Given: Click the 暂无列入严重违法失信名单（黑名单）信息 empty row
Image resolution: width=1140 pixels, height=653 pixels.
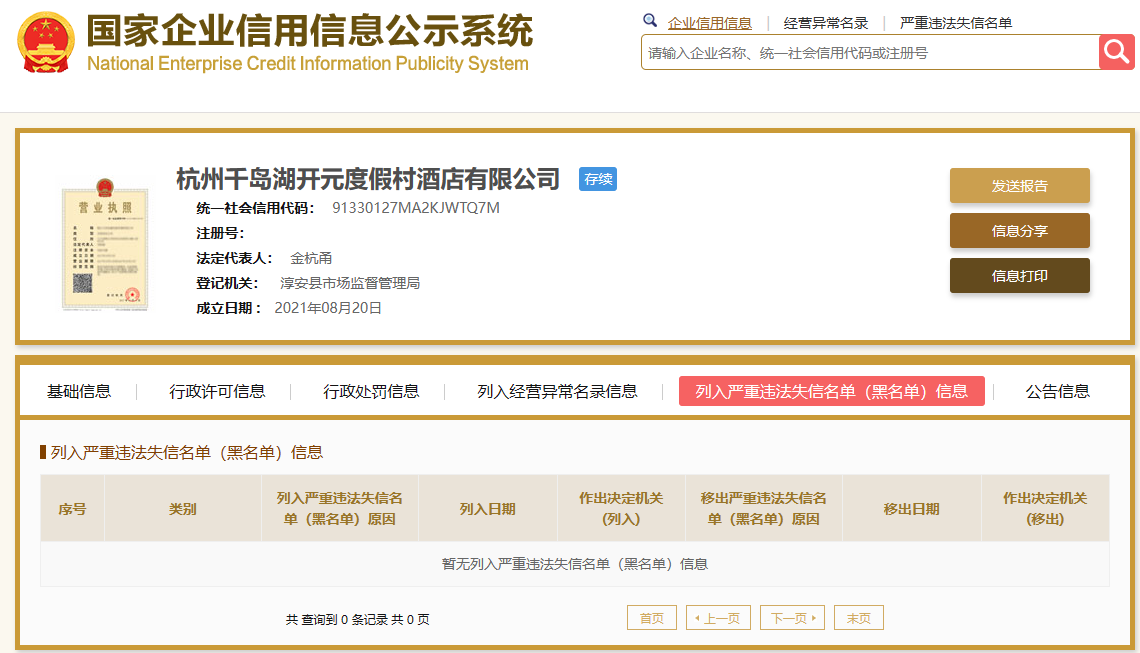Looking at the screenshot, I should tap(575, 564).
